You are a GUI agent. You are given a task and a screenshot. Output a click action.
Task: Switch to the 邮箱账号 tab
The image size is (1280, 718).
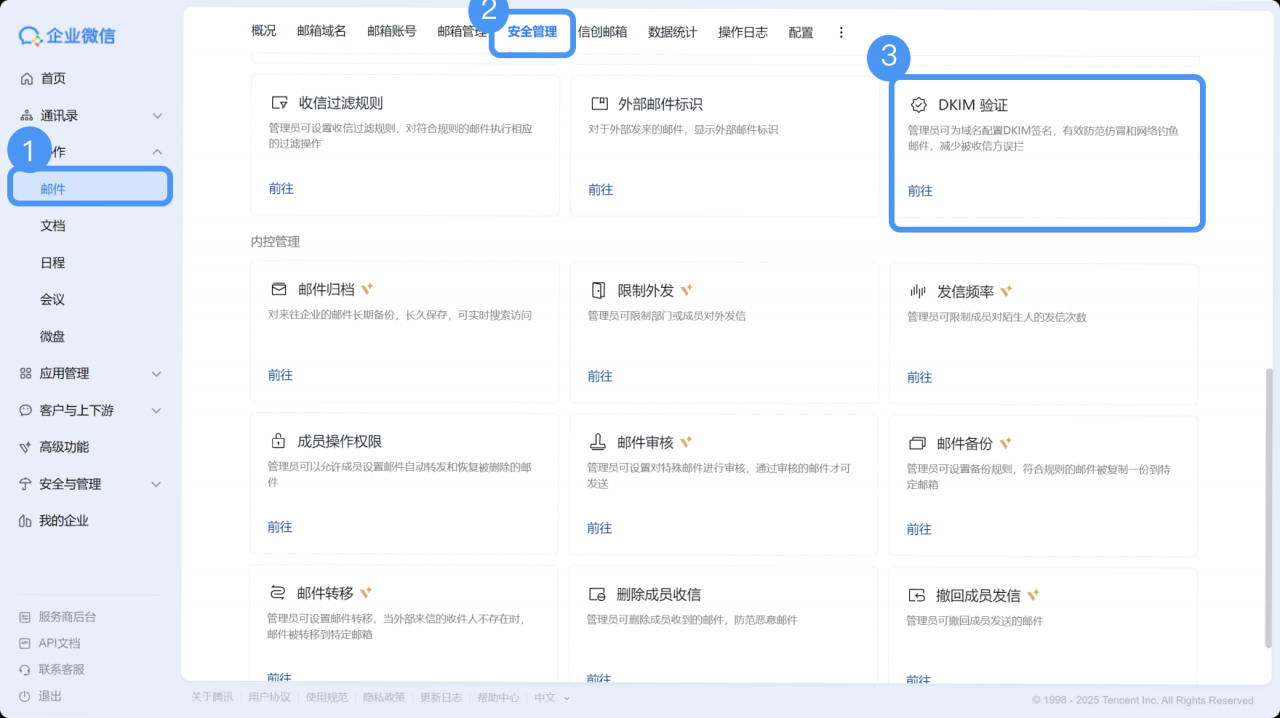tap(392, 32)
